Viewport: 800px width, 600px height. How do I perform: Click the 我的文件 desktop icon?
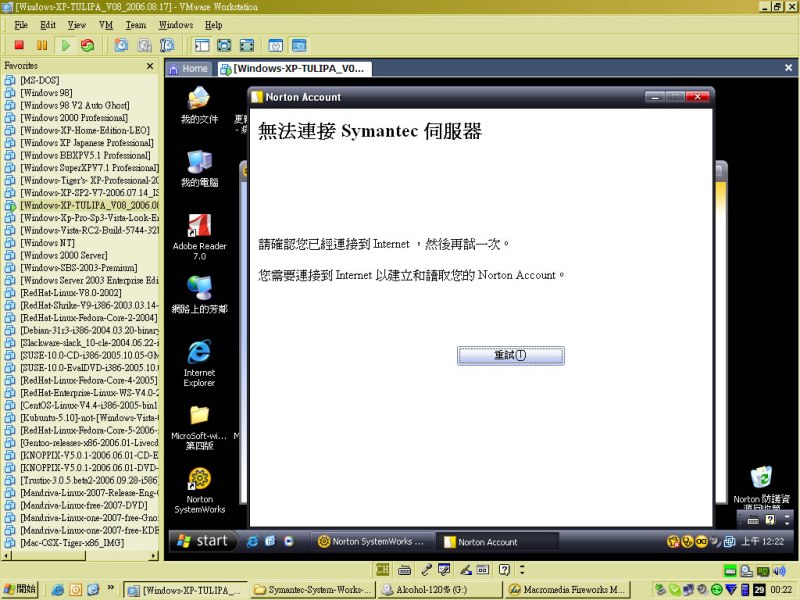pyautogui.click(x=199, y=106)
